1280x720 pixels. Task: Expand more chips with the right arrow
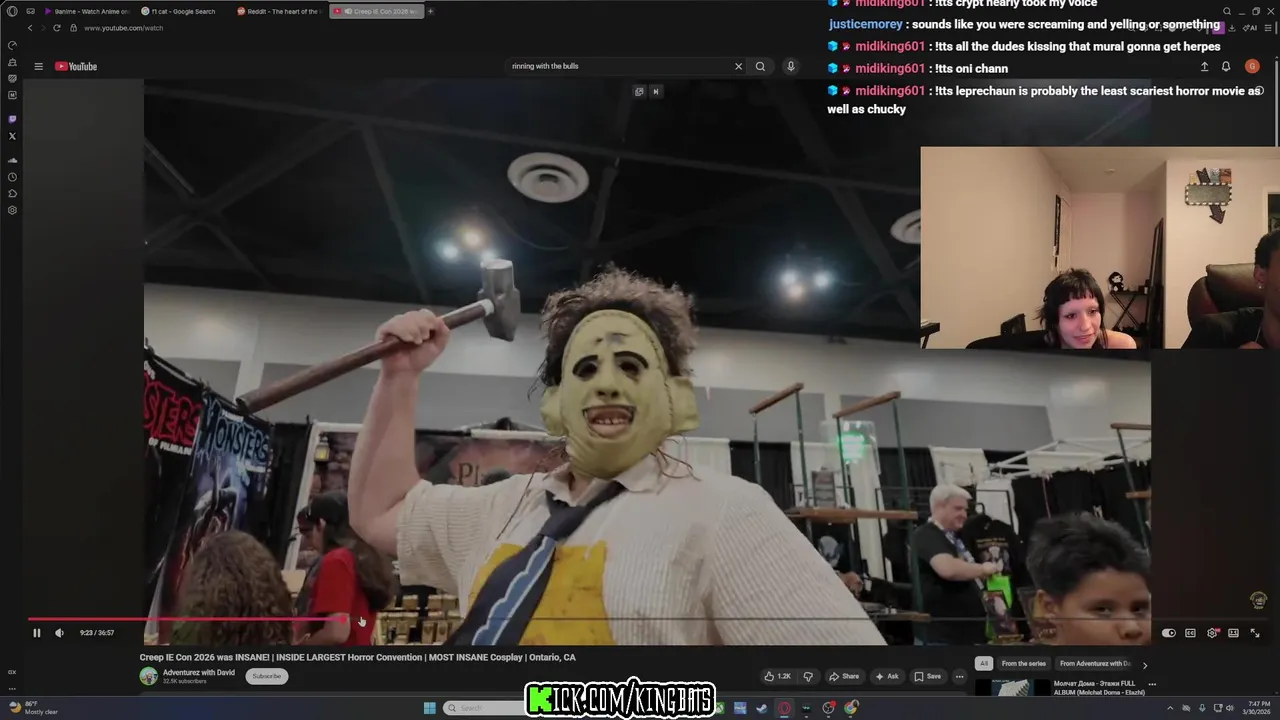click(1145, 665)
